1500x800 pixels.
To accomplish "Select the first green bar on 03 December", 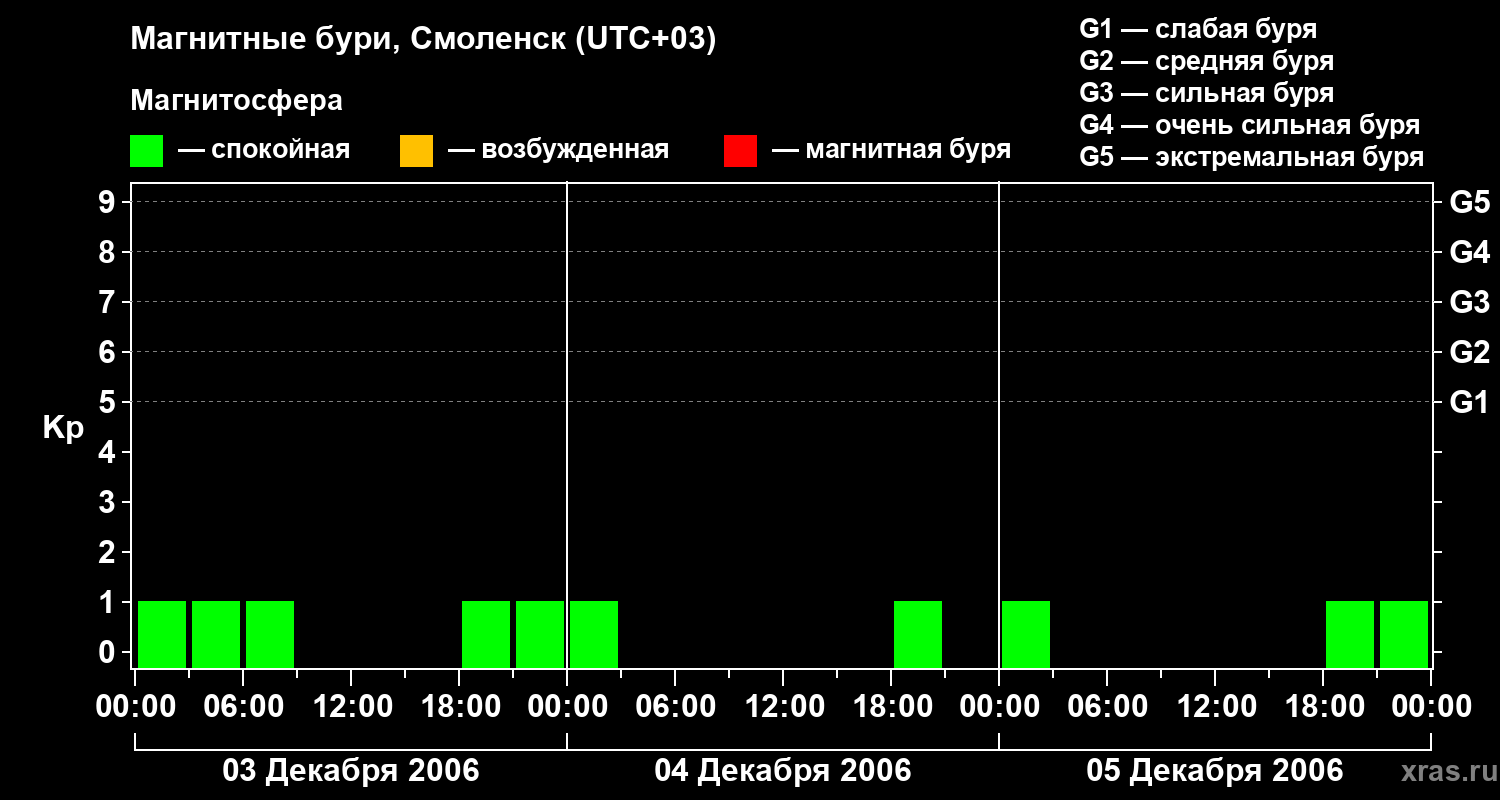I will (162, 634).
